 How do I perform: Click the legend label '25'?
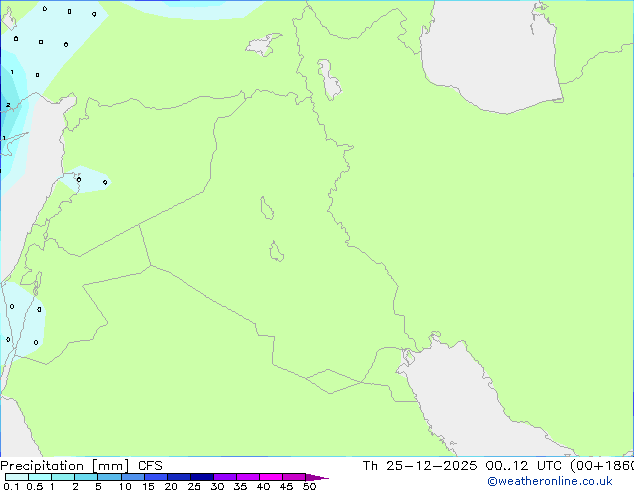point(194,486)
